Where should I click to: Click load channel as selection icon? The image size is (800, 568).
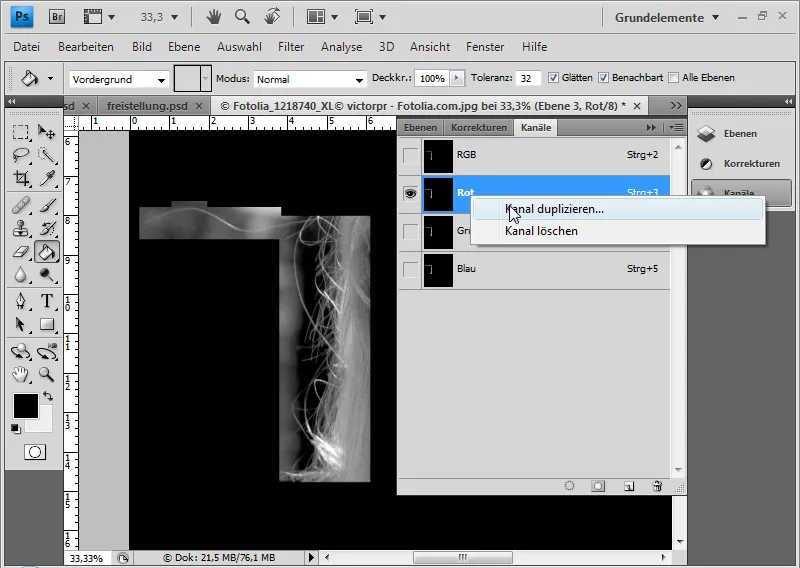click(x=569, y=486)
